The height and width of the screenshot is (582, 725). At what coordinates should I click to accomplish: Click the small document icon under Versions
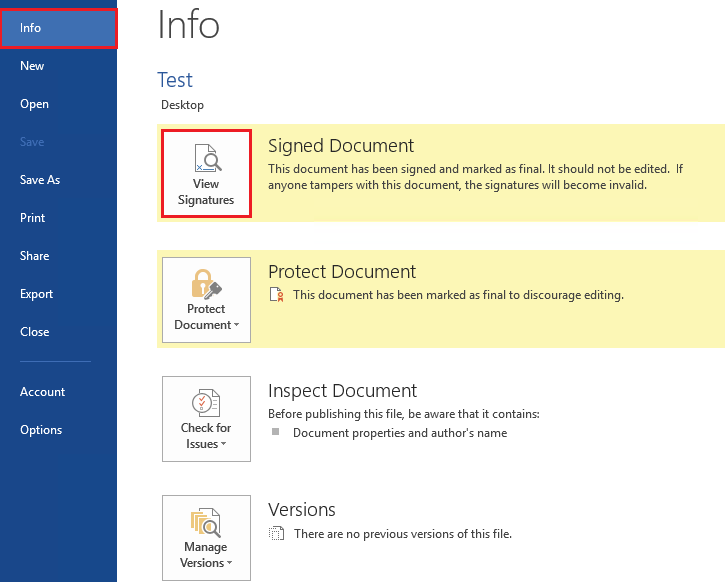pyautogui.click(x=277, y=534)
